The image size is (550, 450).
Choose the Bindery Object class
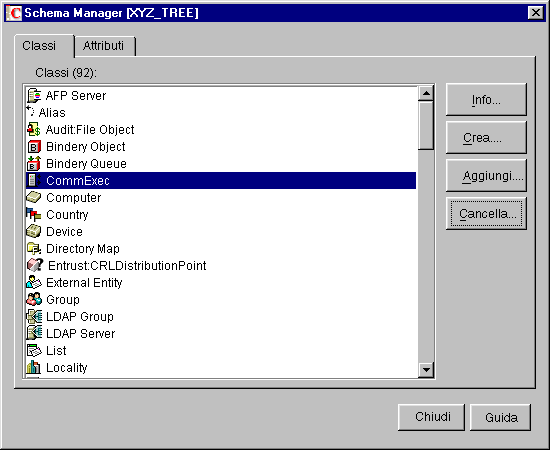[86, 147]
